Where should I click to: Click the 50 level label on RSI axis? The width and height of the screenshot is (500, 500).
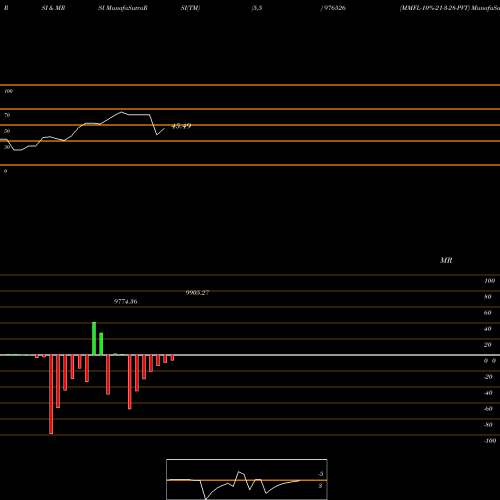[7, 131]
